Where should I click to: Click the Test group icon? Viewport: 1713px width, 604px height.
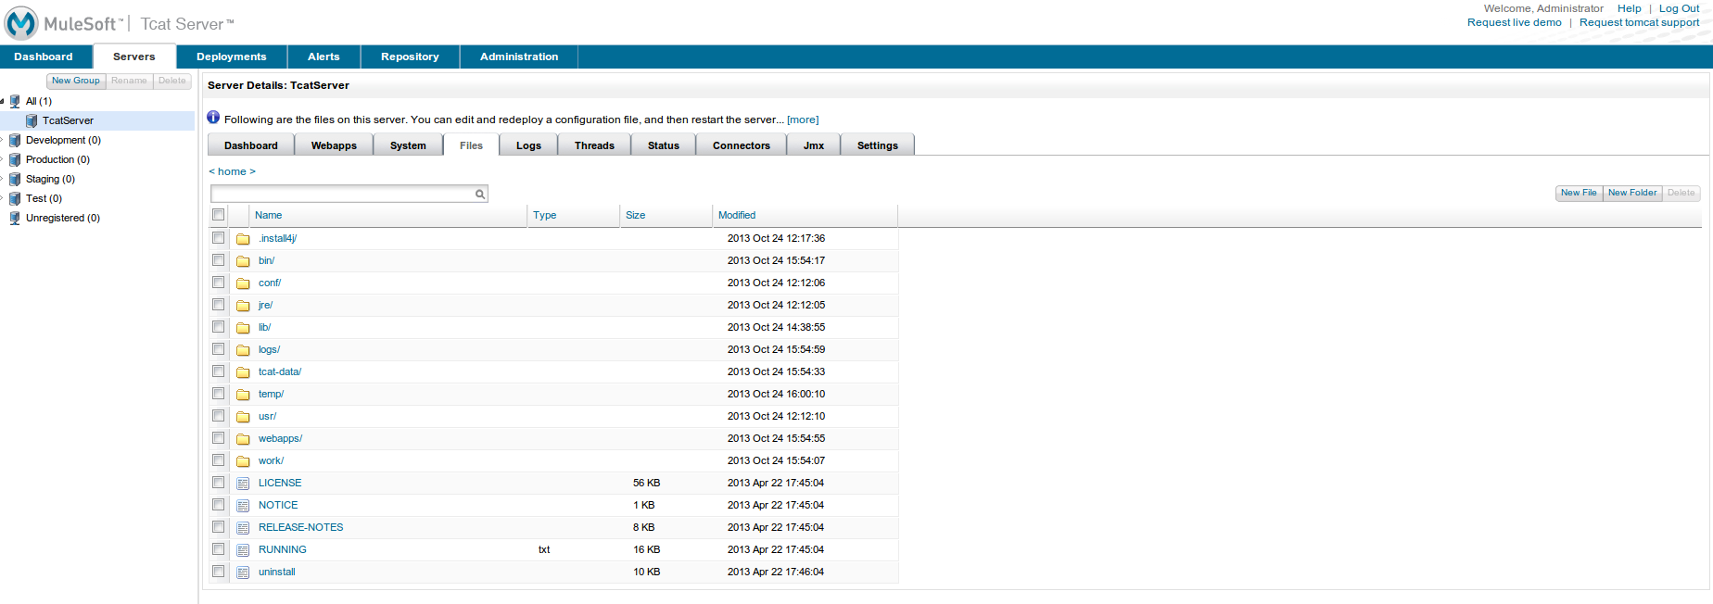(15, 199)
